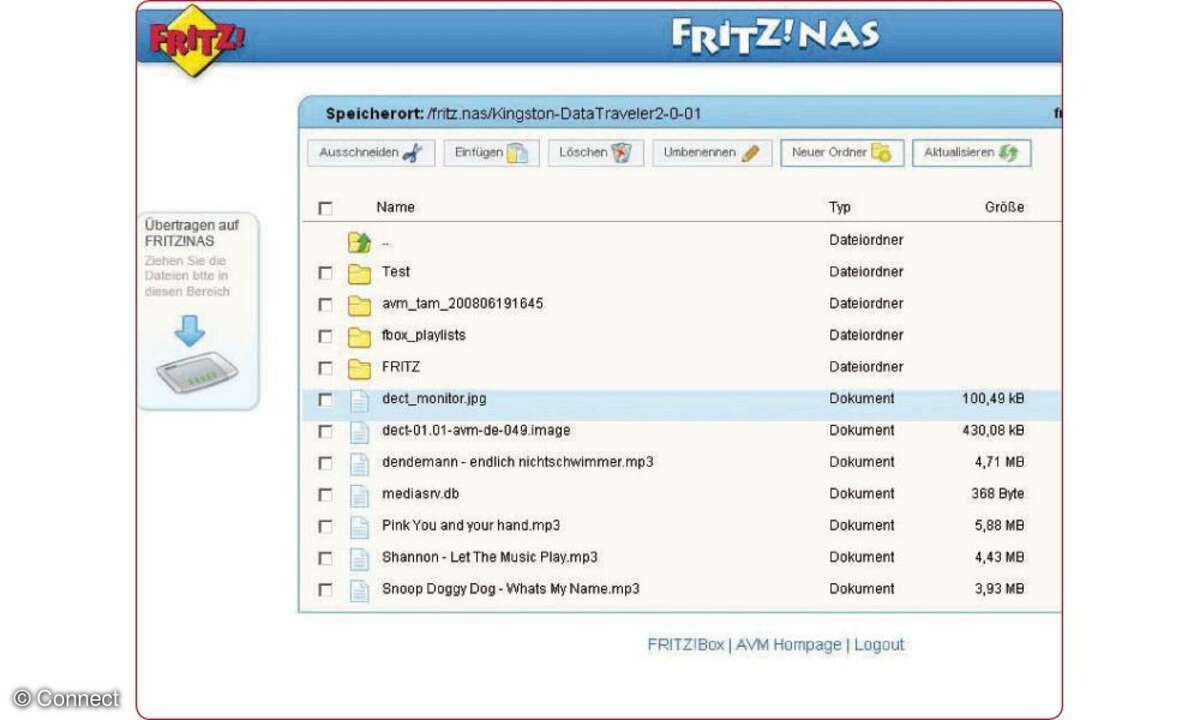Select the dect-01.01-avm-de-049.image file name
1200x720 pixels.
click(476, 430)
